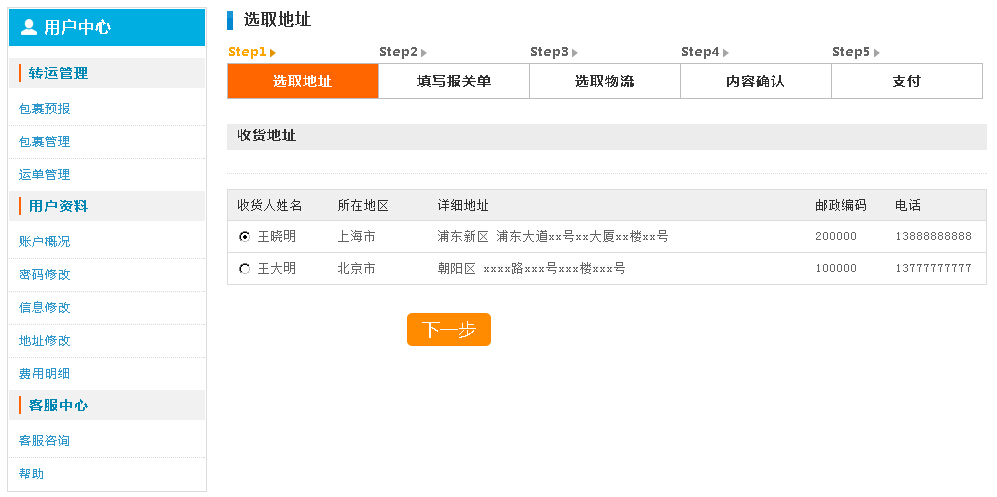997x497 pixels.
Task: Click the 帮助 link
Action: coord(32,474)
